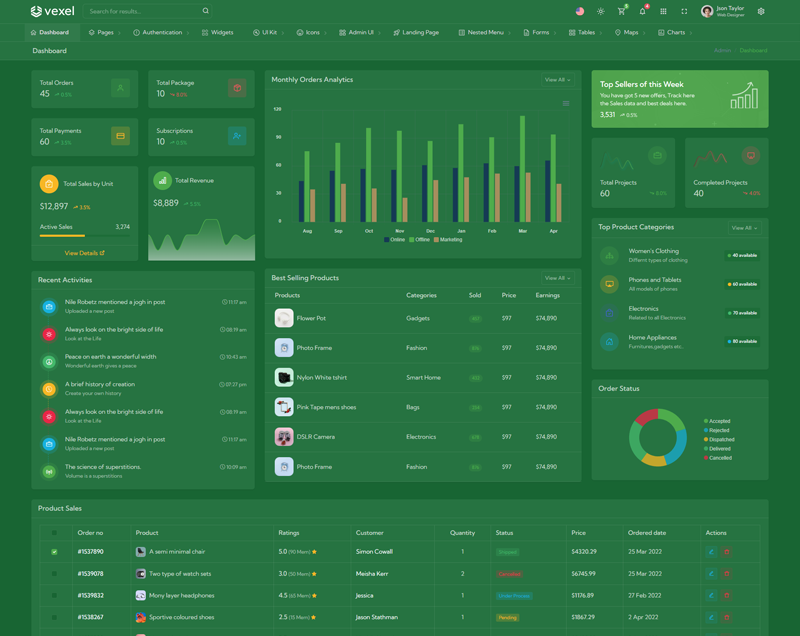Toggle the light/dark theme sun icon

click(x=600, y=12)
